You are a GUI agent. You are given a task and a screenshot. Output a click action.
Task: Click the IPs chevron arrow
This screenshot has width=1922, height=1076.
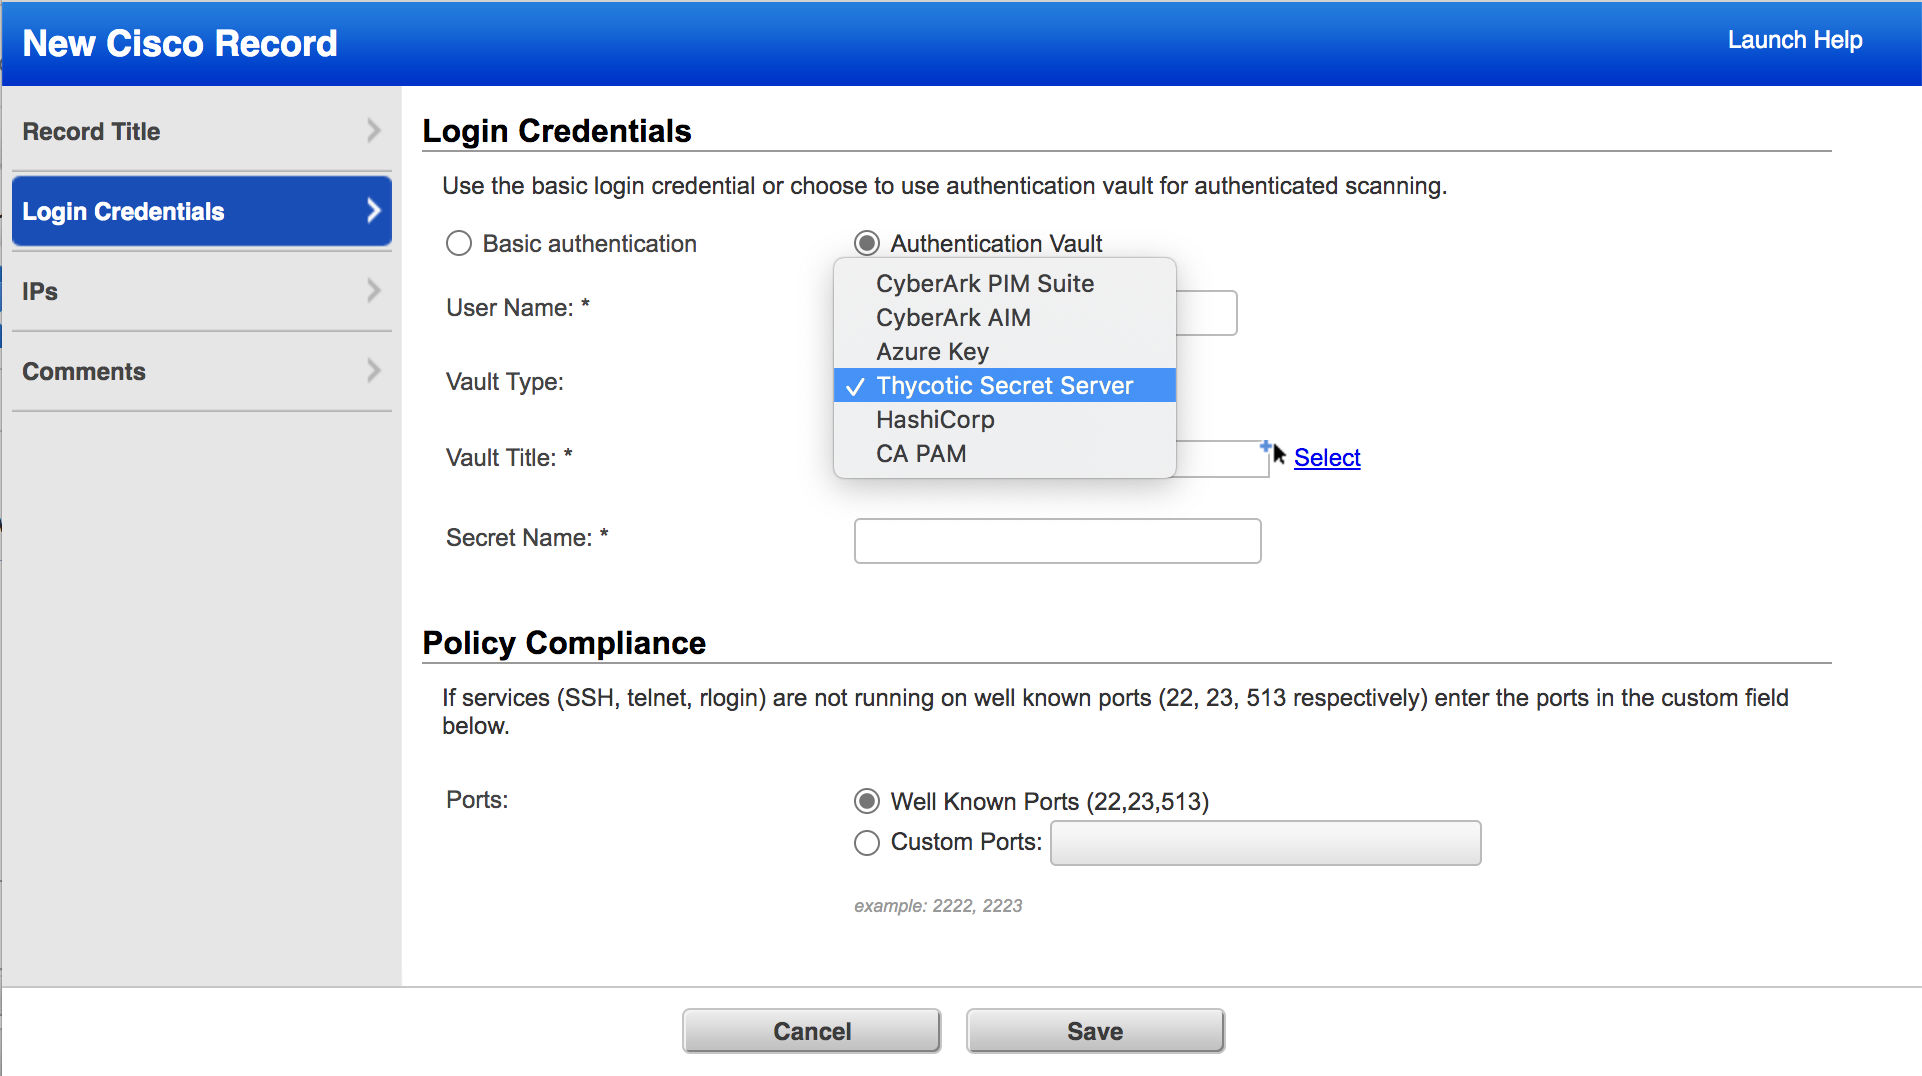click(373, 291)
